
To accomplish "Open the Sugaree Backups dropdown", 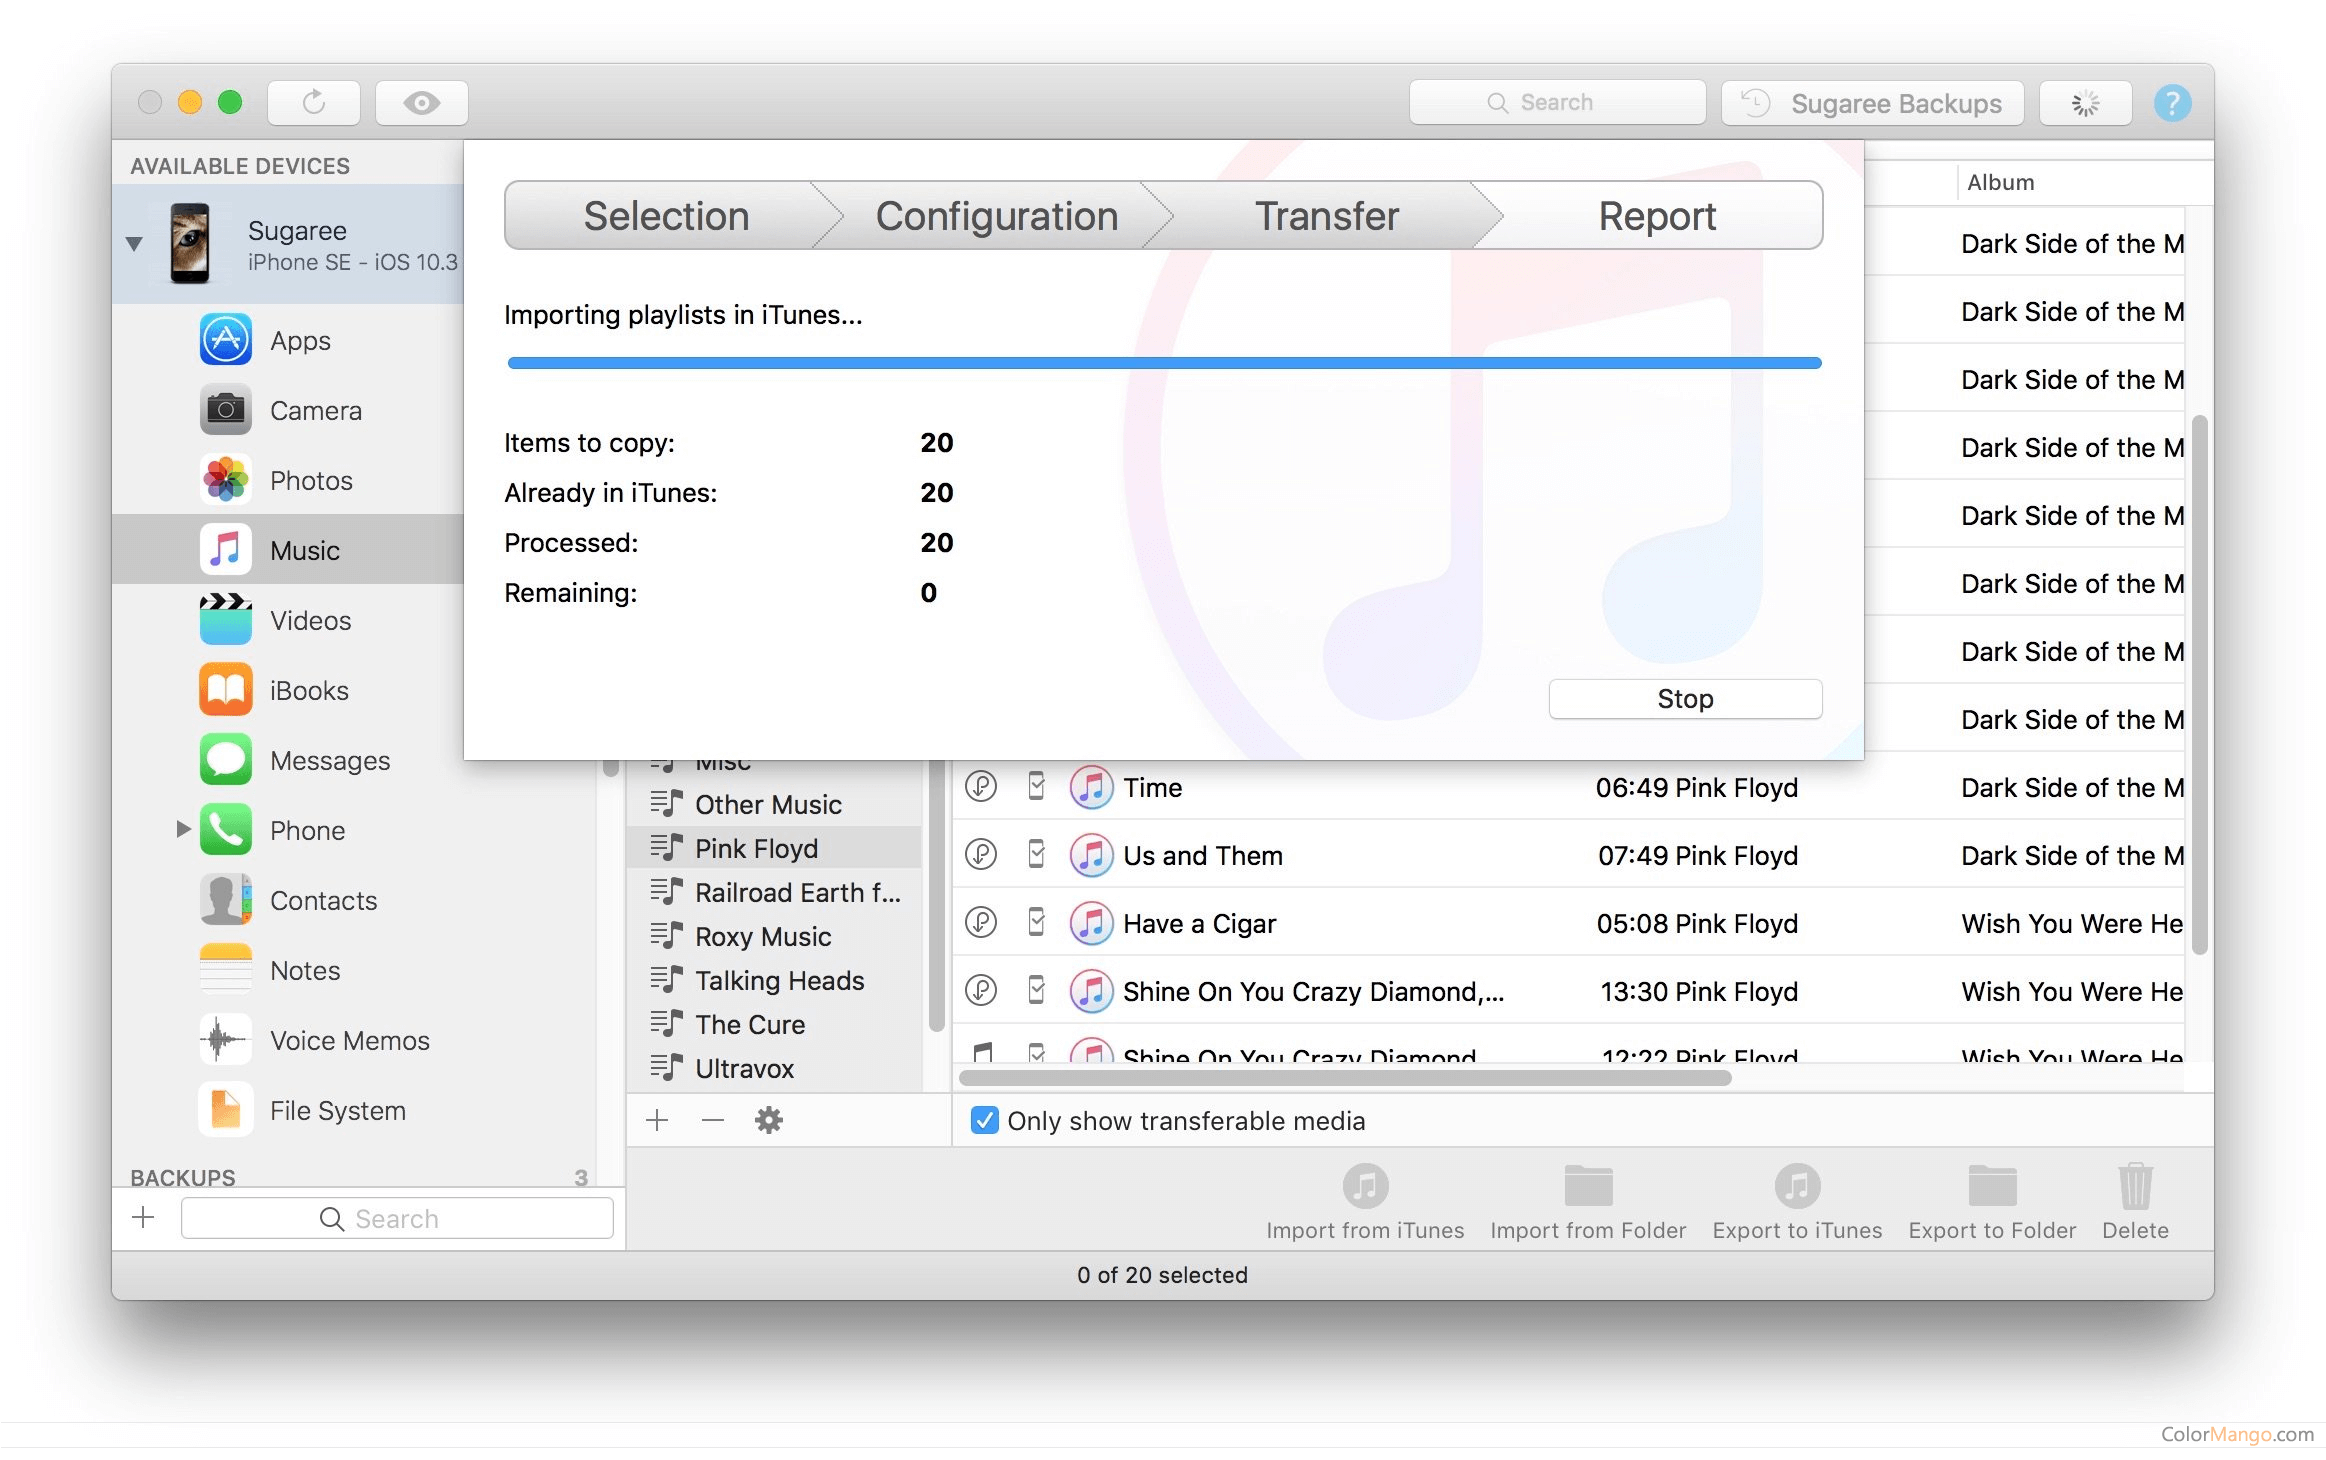I will click(x=1872, y=103).
